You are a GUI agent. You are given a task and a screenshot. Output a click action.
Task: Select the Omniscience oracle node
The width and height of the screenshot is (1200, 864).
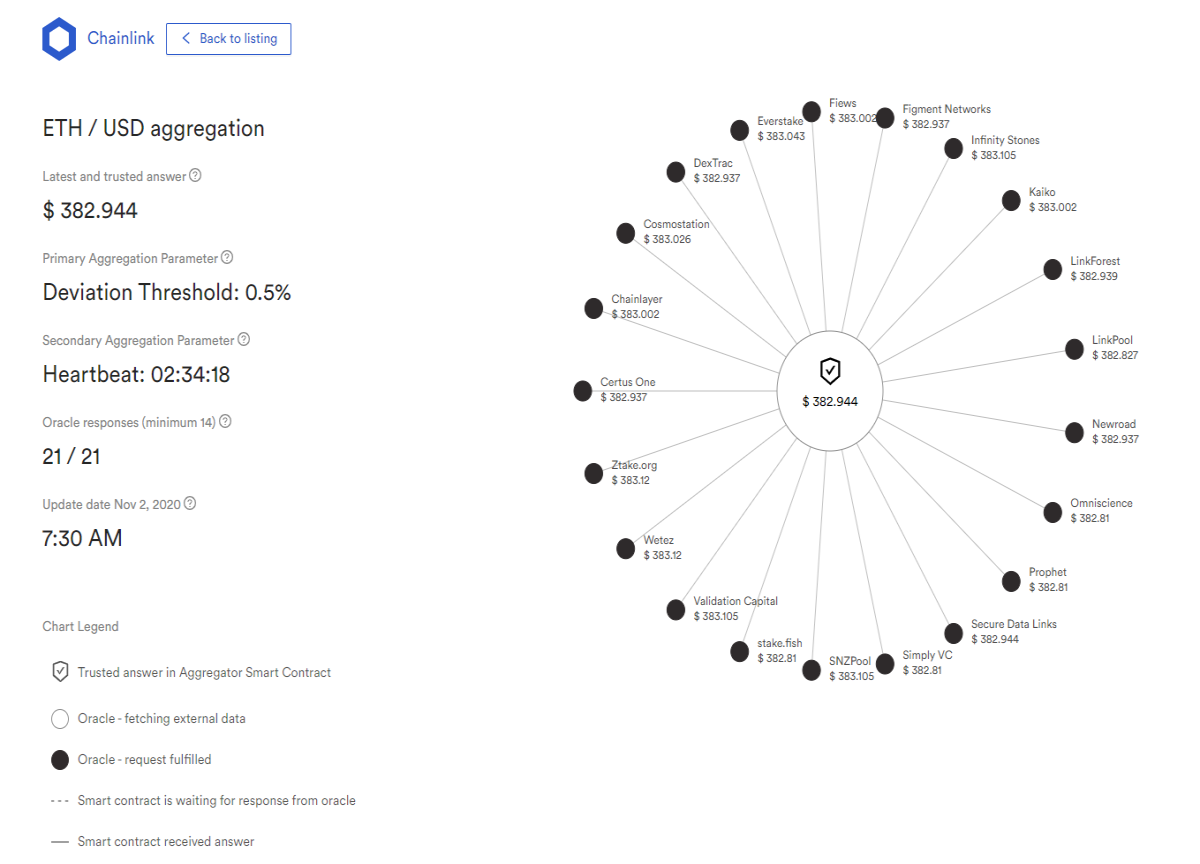click(1053, 512)
